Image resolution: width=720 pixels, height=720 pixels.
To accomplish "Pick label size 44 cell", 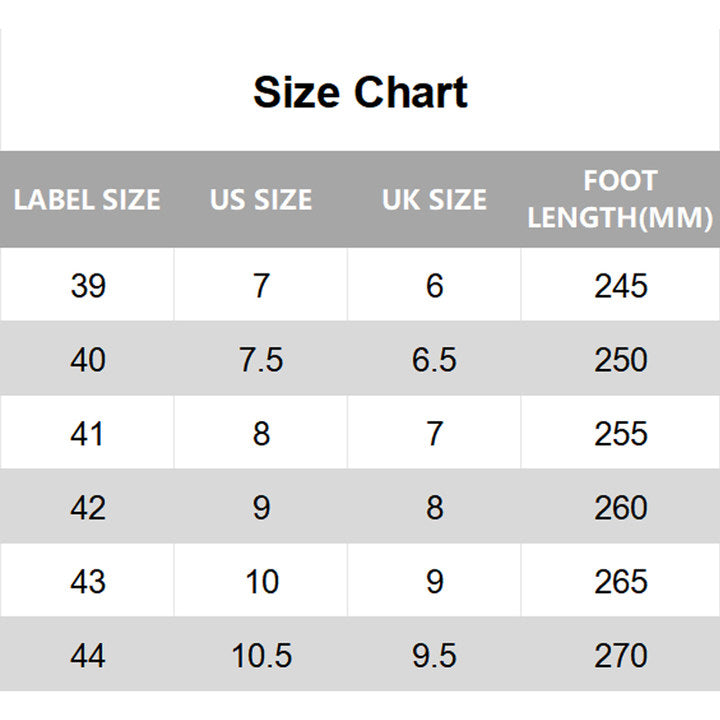I will point(88,656).
